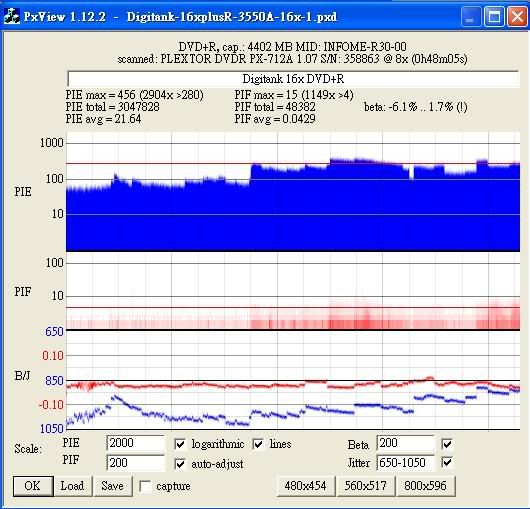Toggle the Beta display checkbox
Image resolution: width=530 pixels, height=509 pixels.
click(x=447, y=444)
